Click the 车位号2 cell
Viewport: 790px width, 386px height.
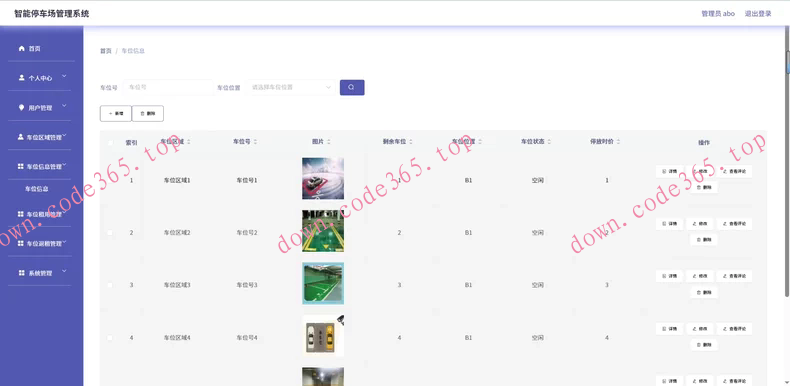click(x=247, y=233)
